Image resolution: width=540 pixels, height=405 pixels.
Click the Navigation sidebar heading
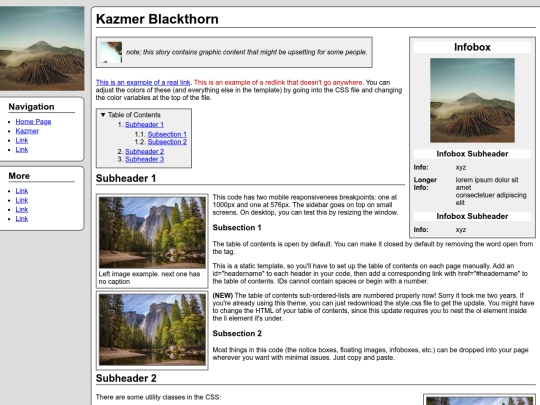click(x=31, y=107)
